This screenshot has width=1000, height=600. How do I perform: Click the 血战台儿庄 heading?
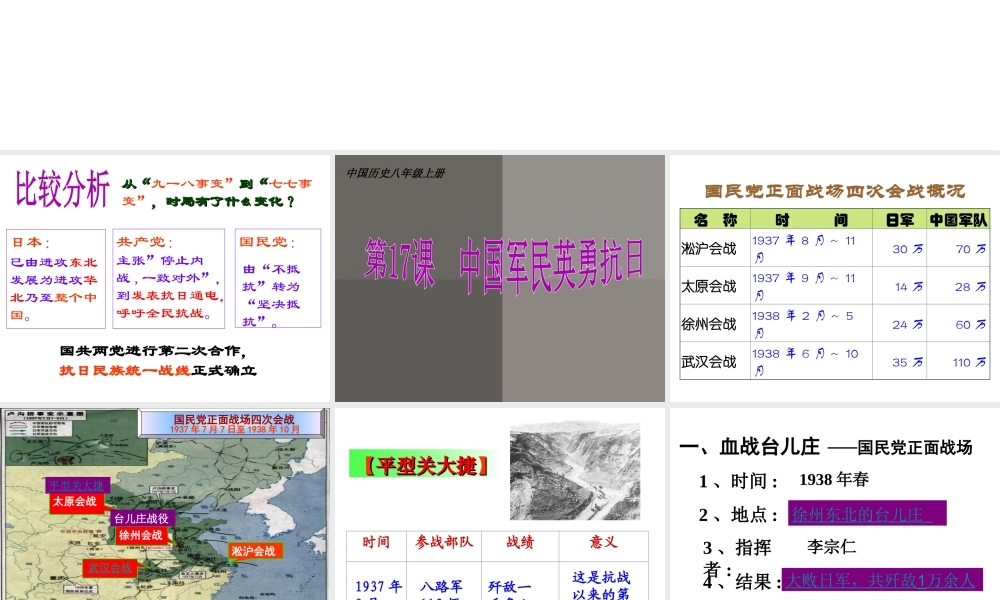(769, 447)
